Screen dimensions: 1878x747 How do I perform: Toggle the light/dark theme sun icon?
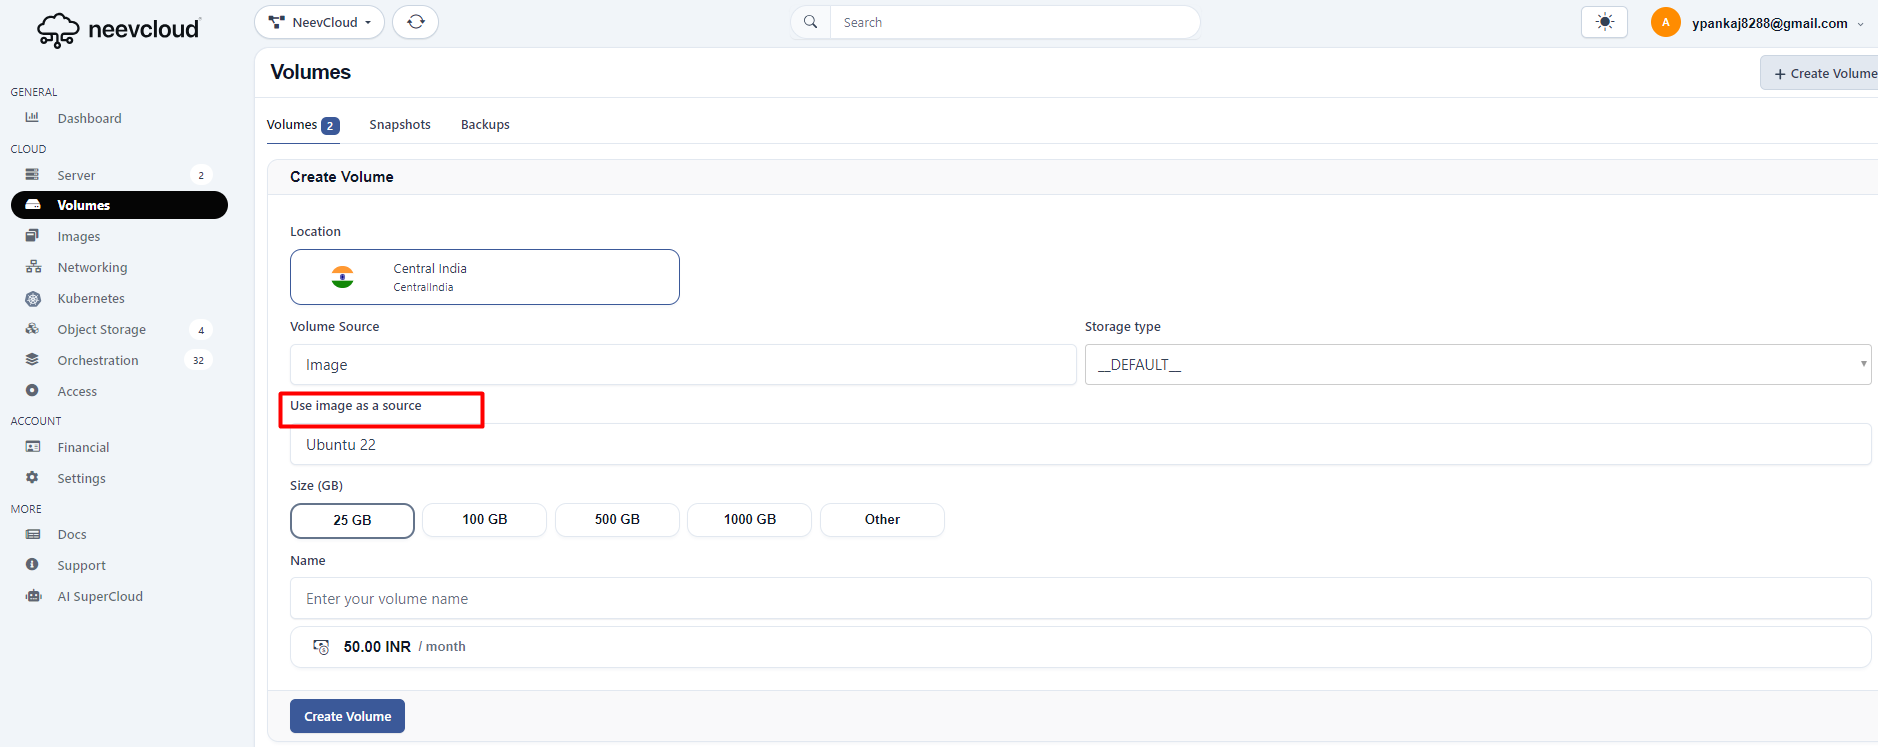coord(1604,22)
